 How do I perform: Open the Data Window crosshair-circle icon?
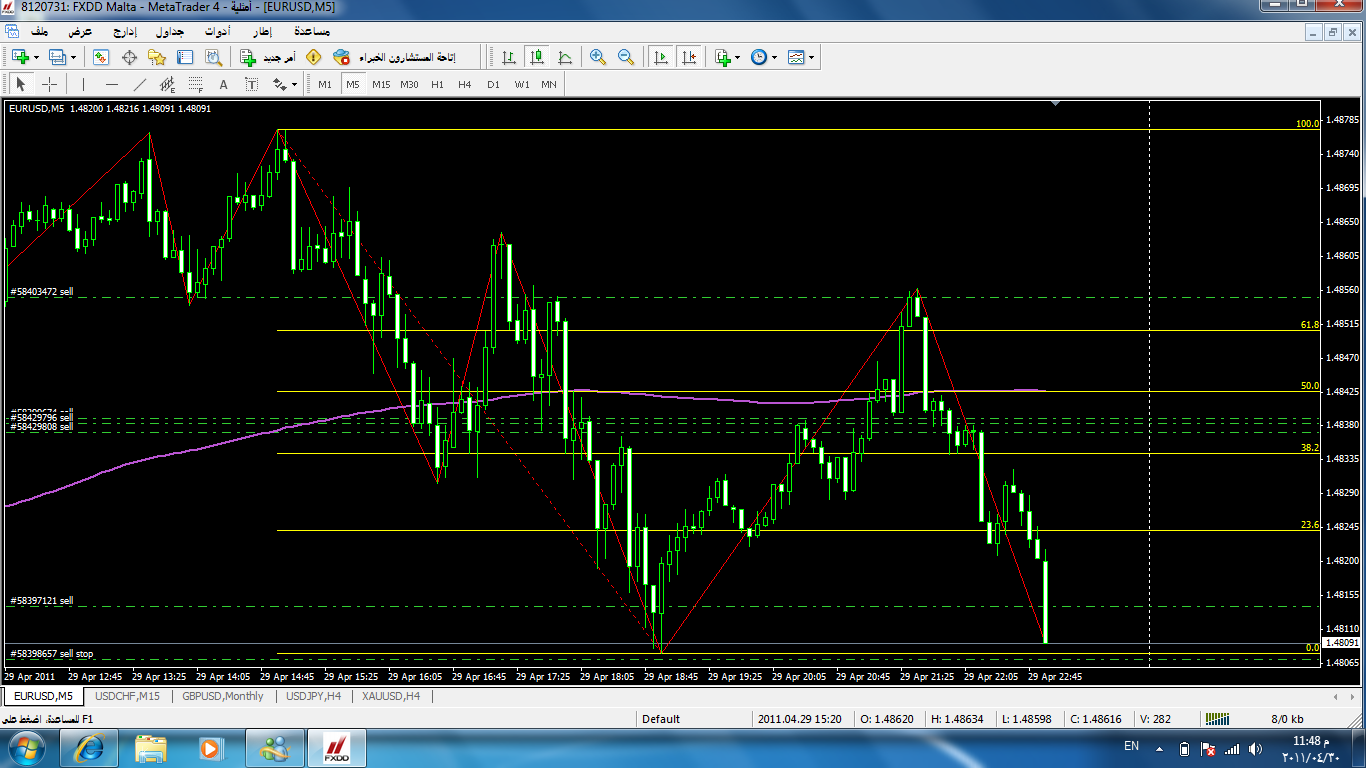click(129, 58)
